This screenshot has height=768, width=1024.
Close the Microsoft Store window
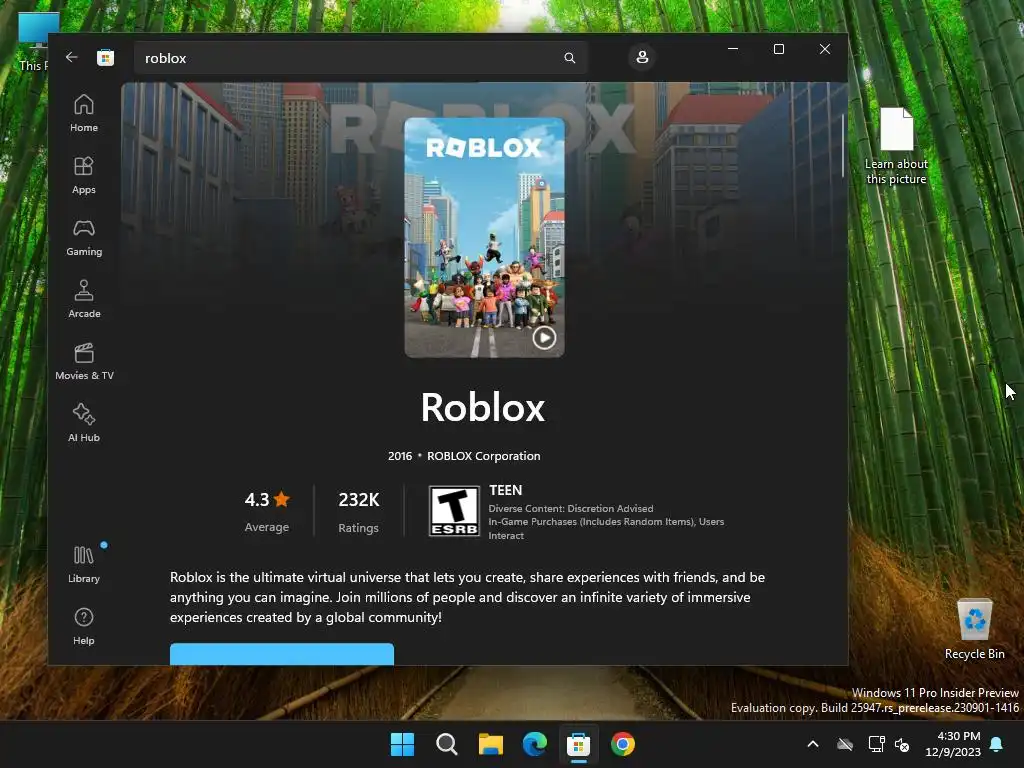coord(825,49)
